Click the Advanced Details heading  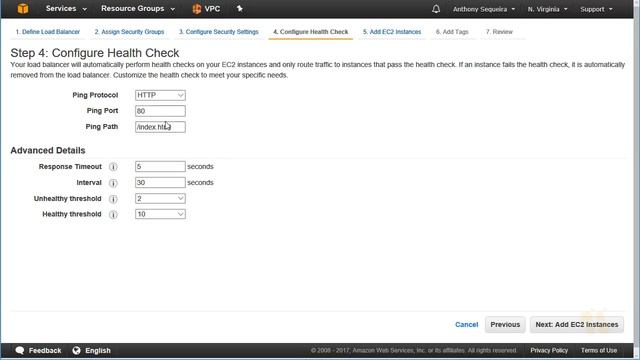pyautogui.click(x=48, y=150)
